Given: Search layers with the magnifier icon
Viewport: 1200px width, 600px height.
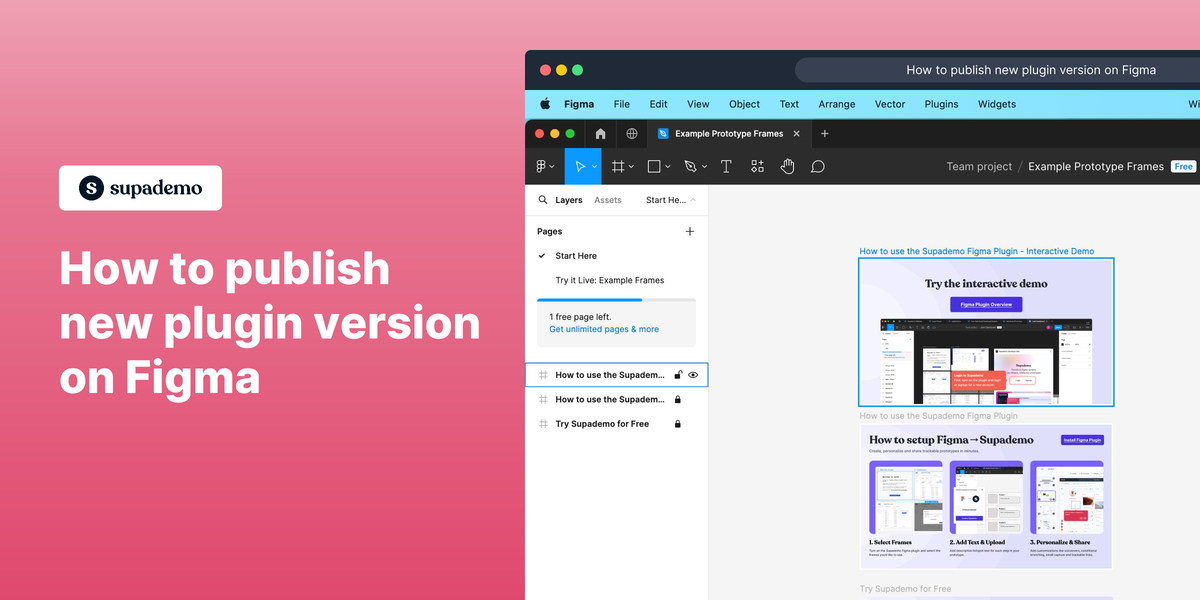Looking at the screenshot, I should tap(543, 200).
